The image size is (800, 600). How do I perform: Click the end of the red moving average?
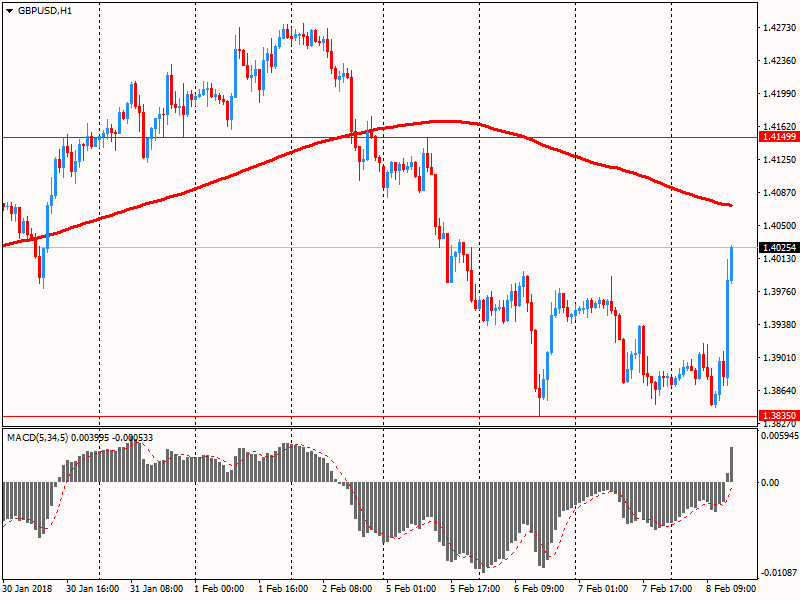731,205
